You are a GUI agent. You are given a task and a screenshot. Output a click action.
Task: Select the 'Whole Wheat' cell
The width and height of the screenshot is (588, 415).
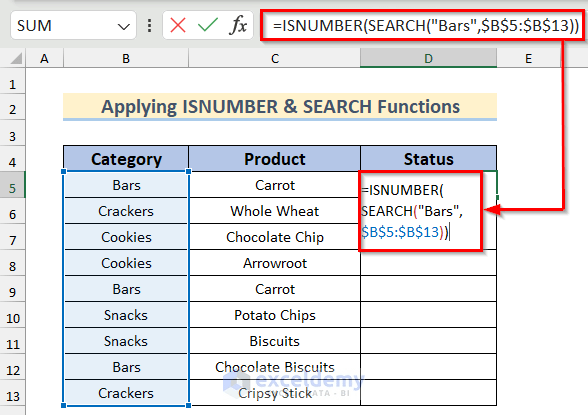275,211
